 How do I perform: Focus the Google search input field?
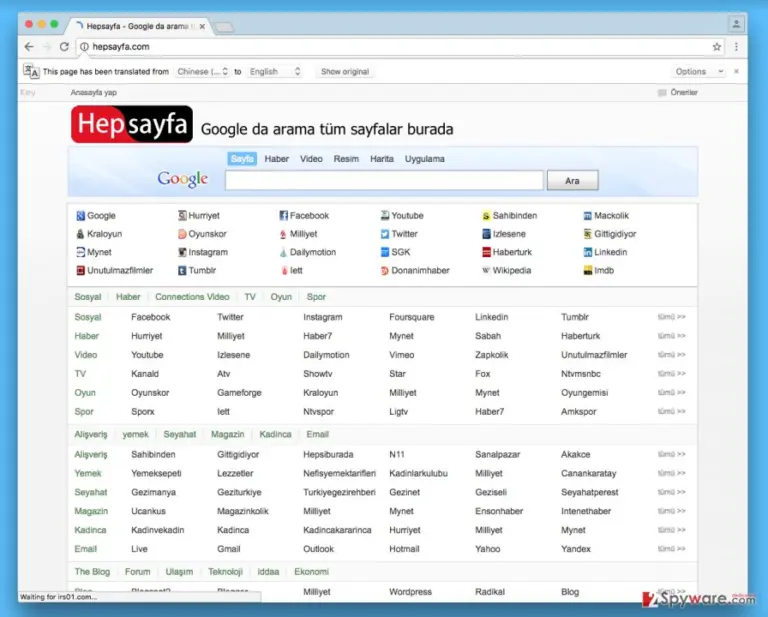(384, 181)
